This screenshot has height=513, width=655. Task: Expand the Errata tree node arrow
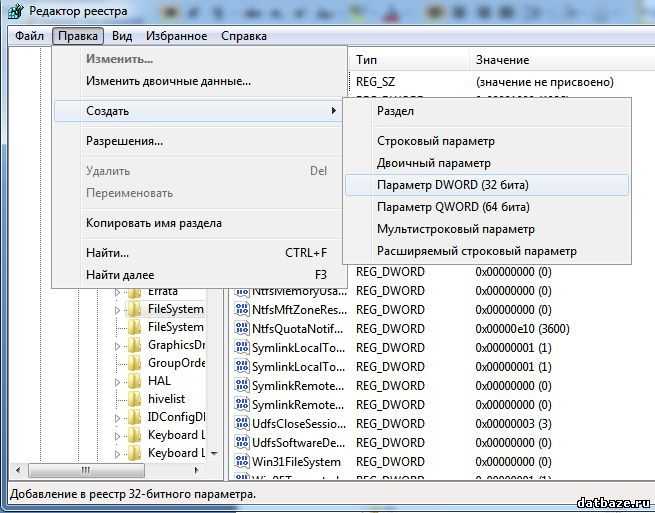click(x=118, y=292)
